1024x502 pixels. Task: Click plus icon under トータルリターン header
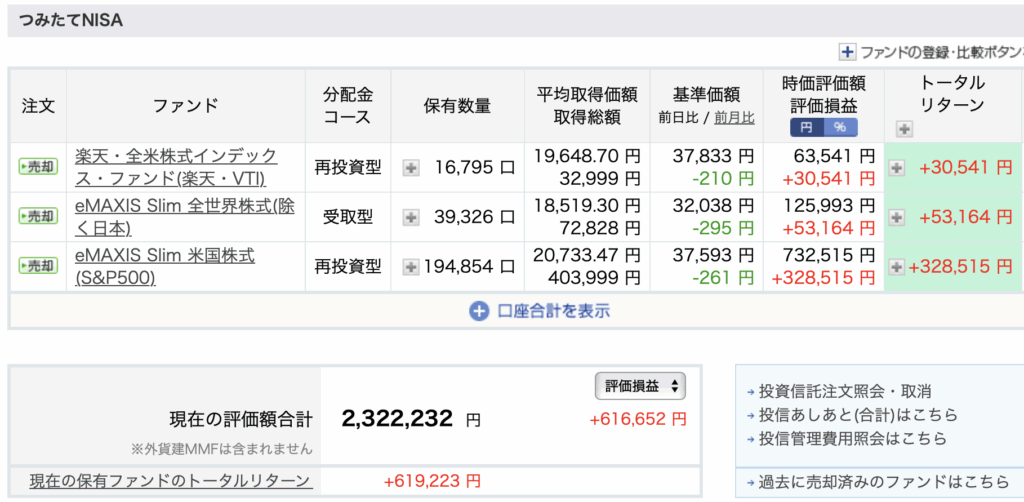pos(904,128)
